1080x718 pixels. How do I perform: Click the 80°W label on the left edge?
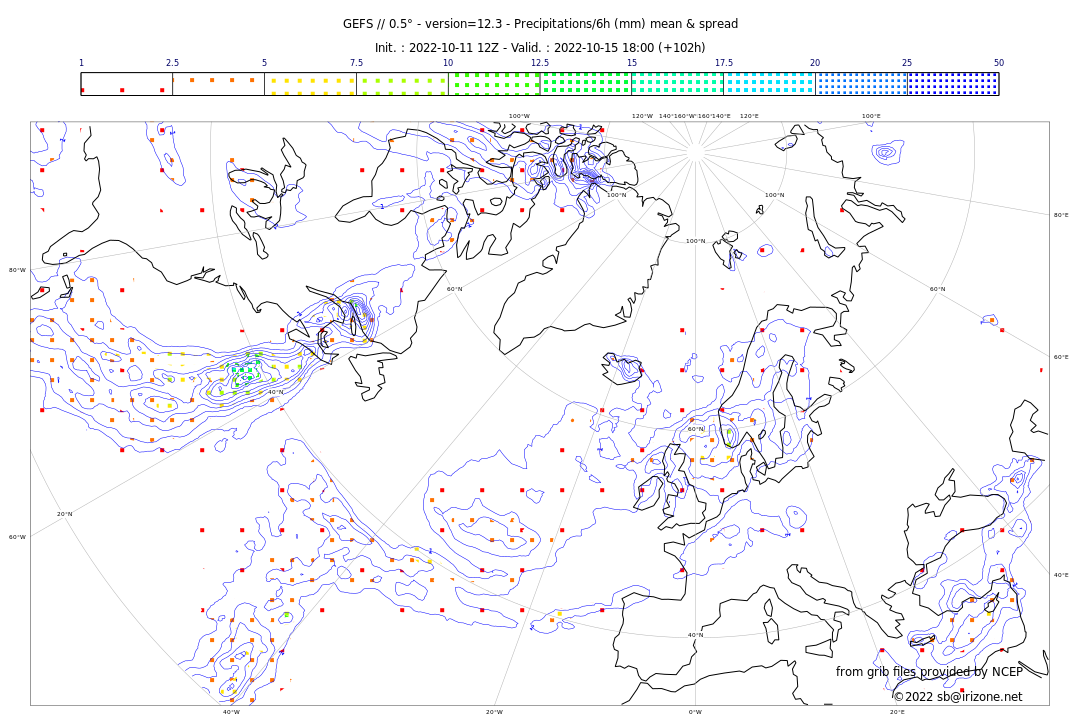pos(17,270)
